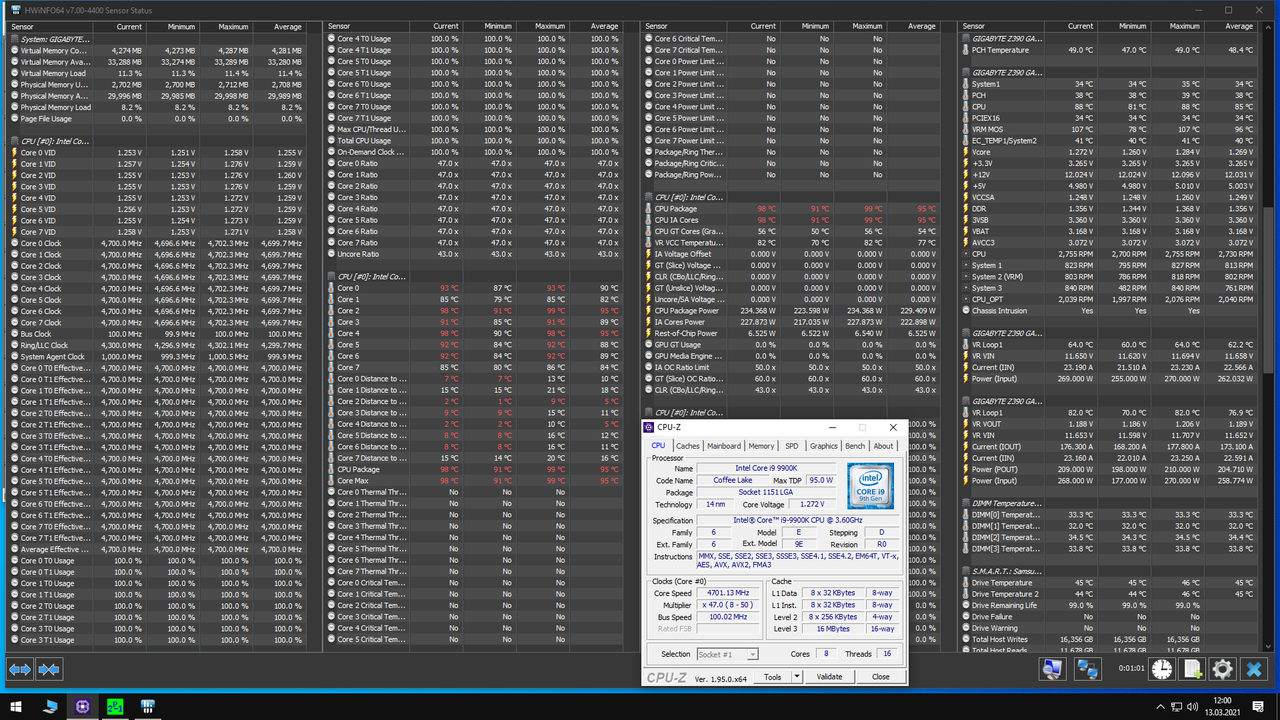Screen dimensions: 1280x720
Task: Click the 0:01:01 elapsed timer
Action: (1131, 668)
